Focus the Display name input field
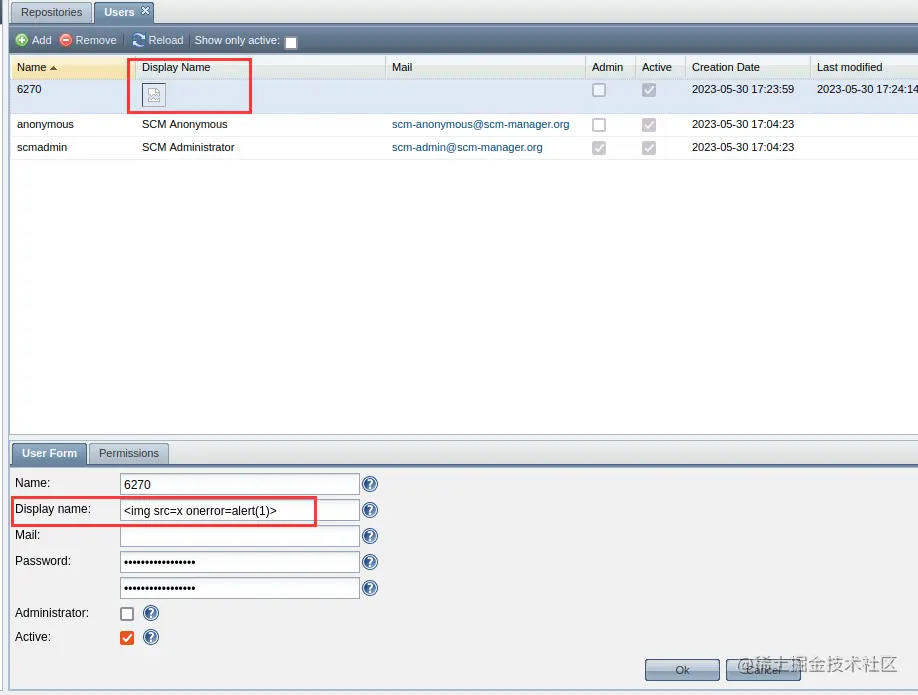The width and height of the screenshot is (918, 695). (x=239, y=510)
